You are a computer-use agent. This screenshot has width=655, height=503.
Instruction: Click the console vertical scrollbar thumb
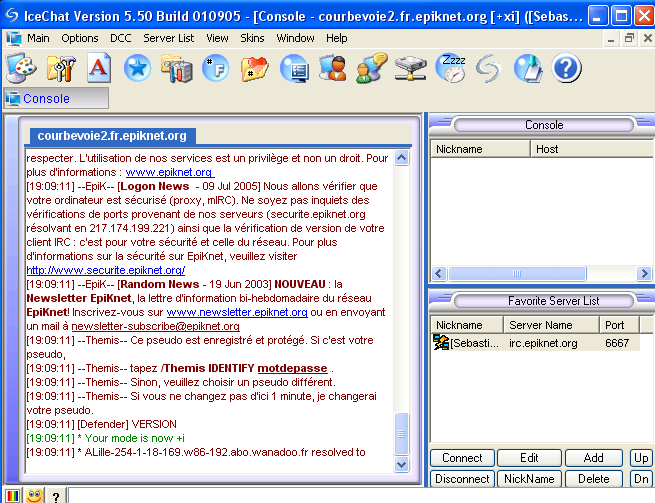(x=401, y=434)
